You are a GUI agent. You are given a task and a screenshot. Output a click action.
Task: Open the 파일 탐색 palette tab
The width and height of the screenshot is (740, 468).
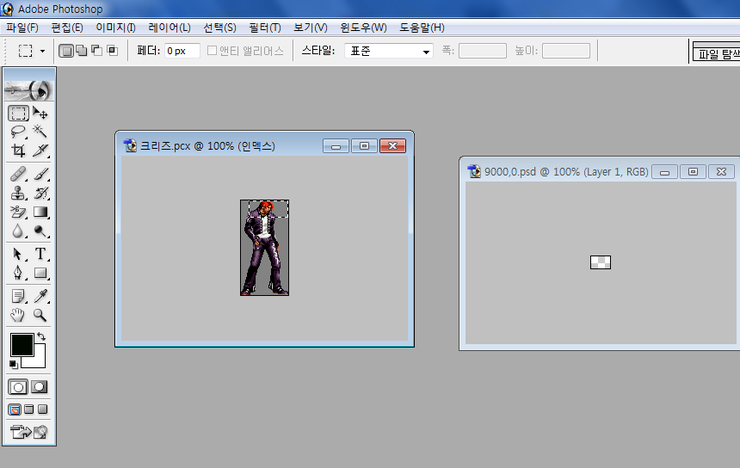(x=716, y=54)
